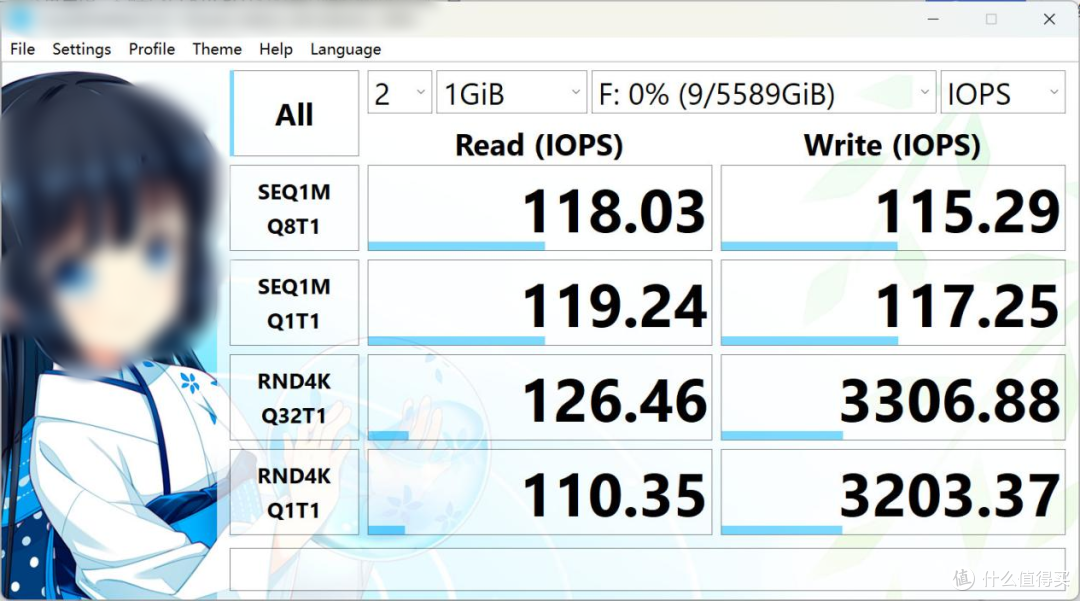Image resolution: width=1080 pixels, height=601 pixels.
Task: Click the 126.46 read result
Action: tap(539, 398)
